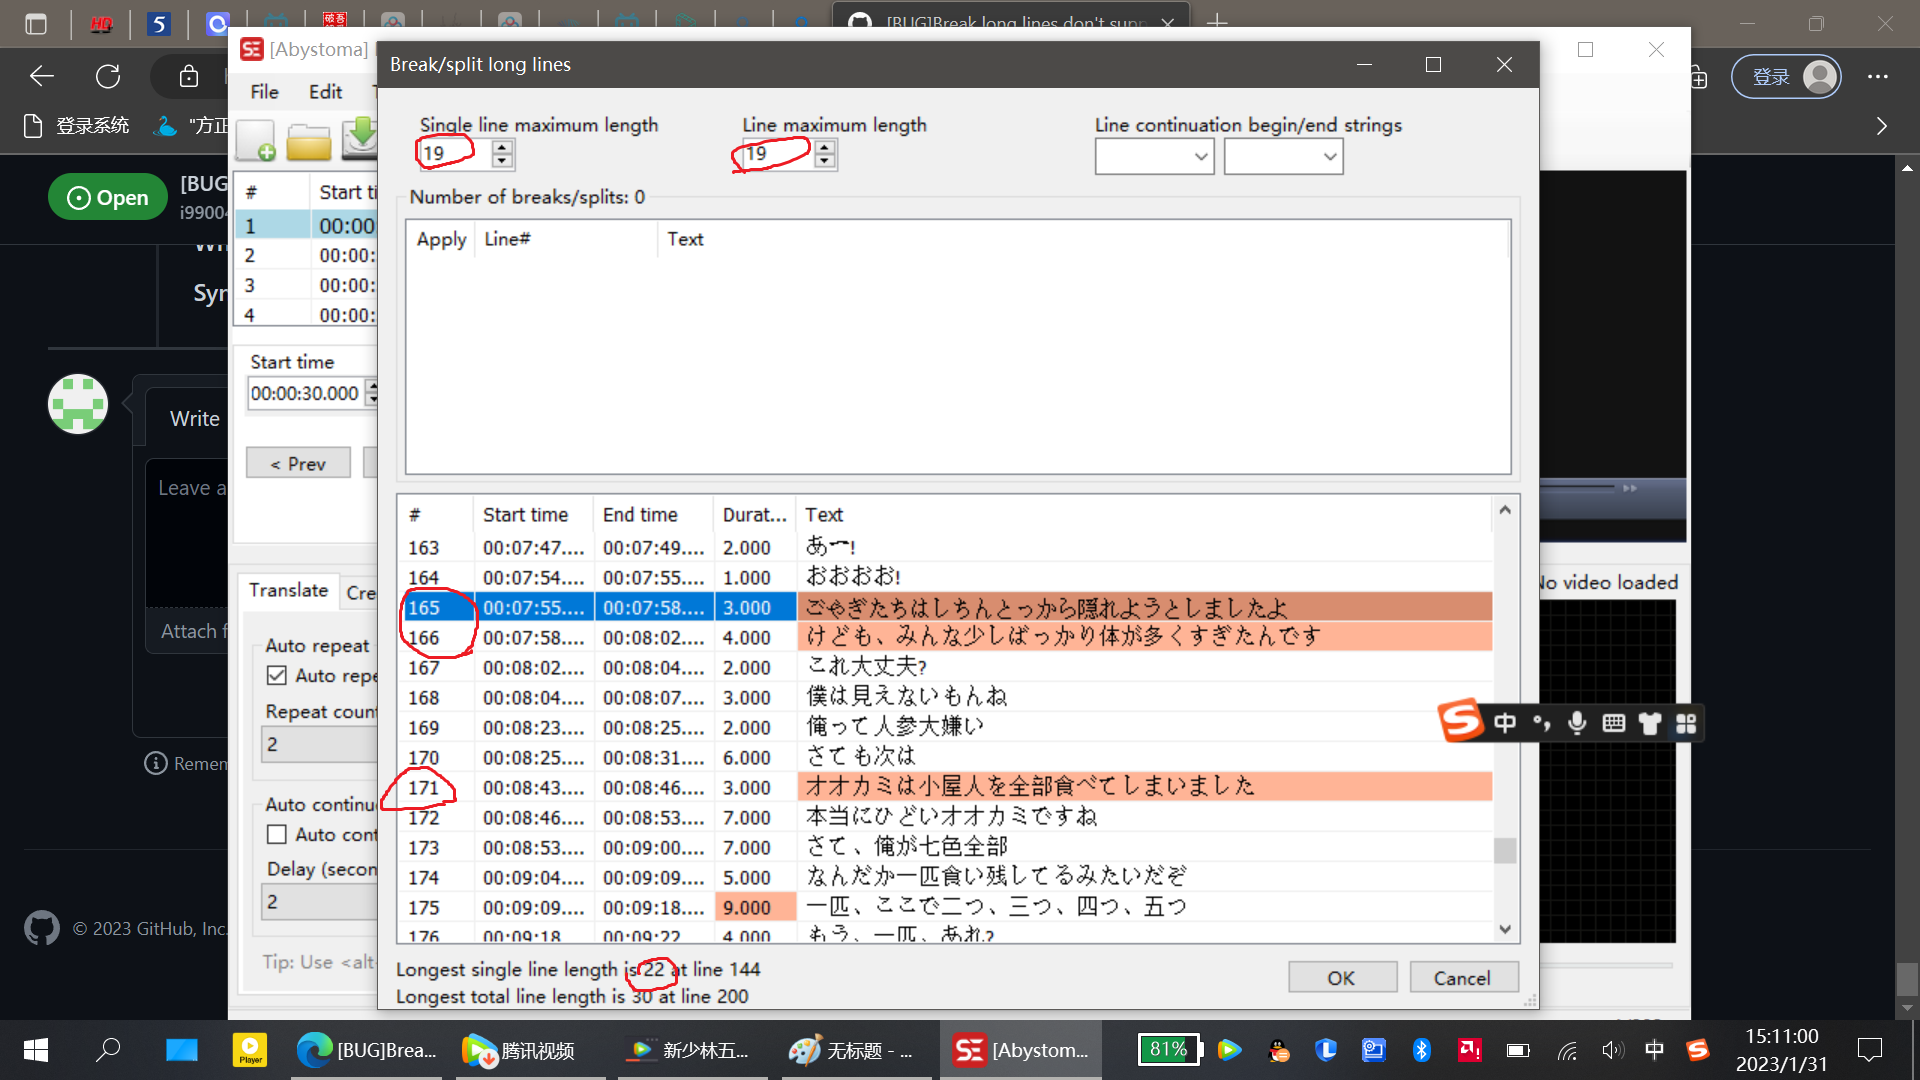Click the Sogou input microphone icon
The width and height of the screenshot is (1920, 1080).
click(x=1577, y=723)
